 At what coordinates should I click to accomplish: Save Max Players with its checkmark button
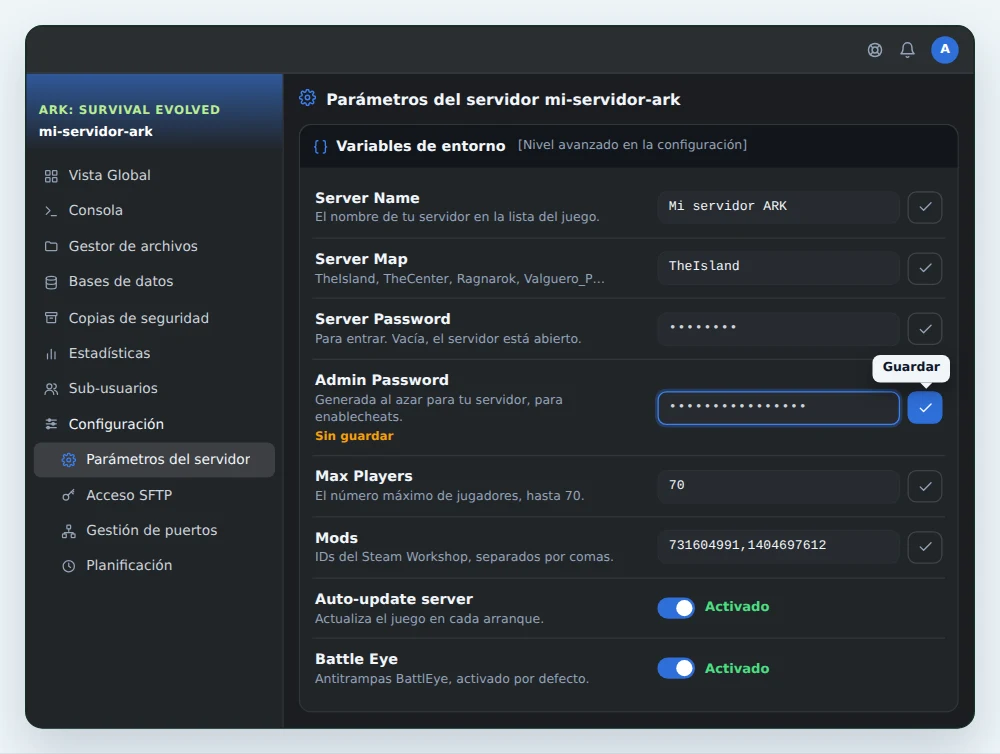925,487
